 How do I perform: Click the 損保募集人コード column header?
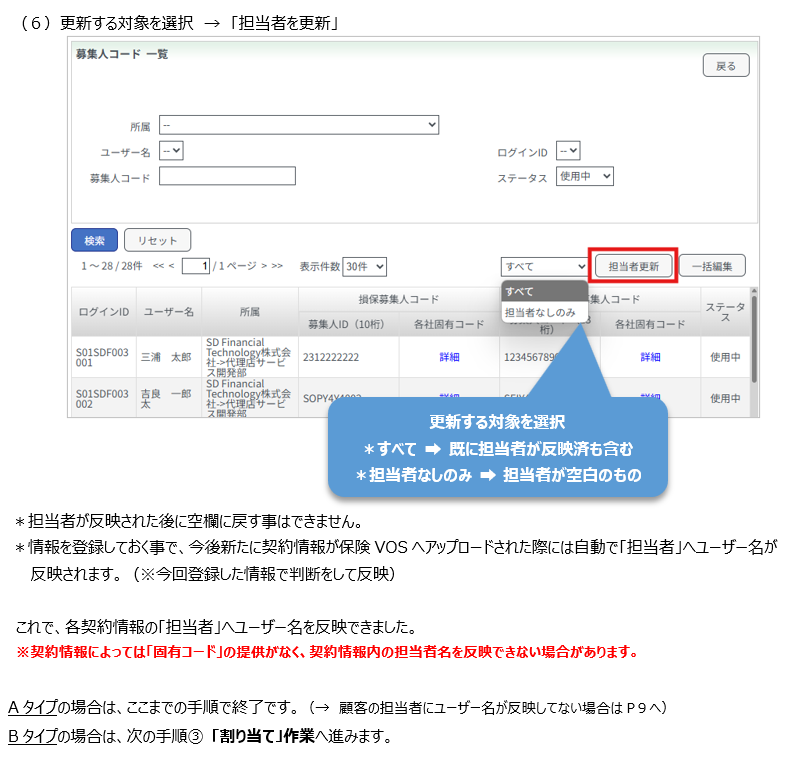[x=398, y=300]
